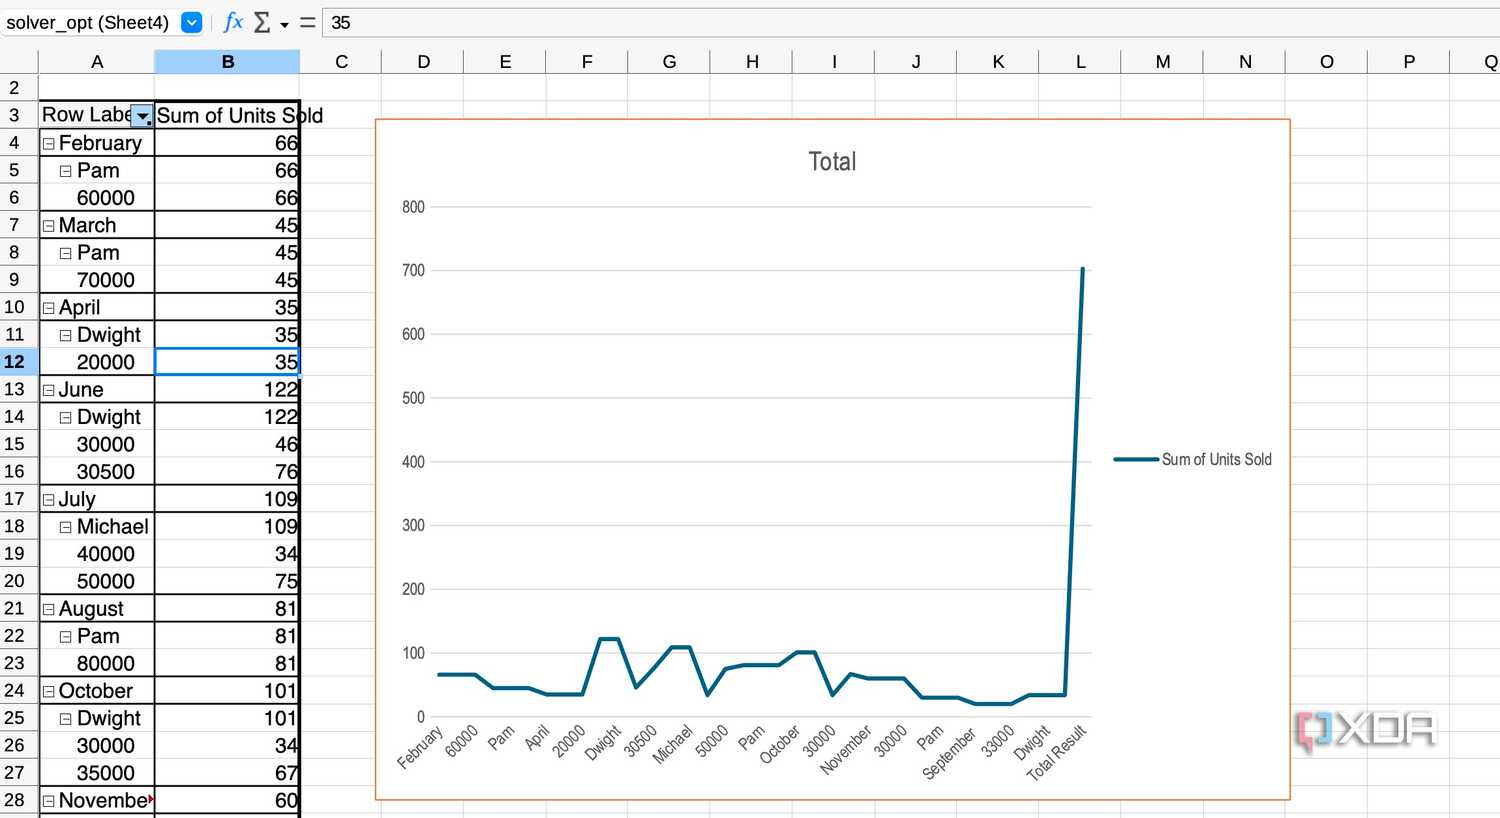
Task: Collapse the June group
Action: (x=48, y=390)
